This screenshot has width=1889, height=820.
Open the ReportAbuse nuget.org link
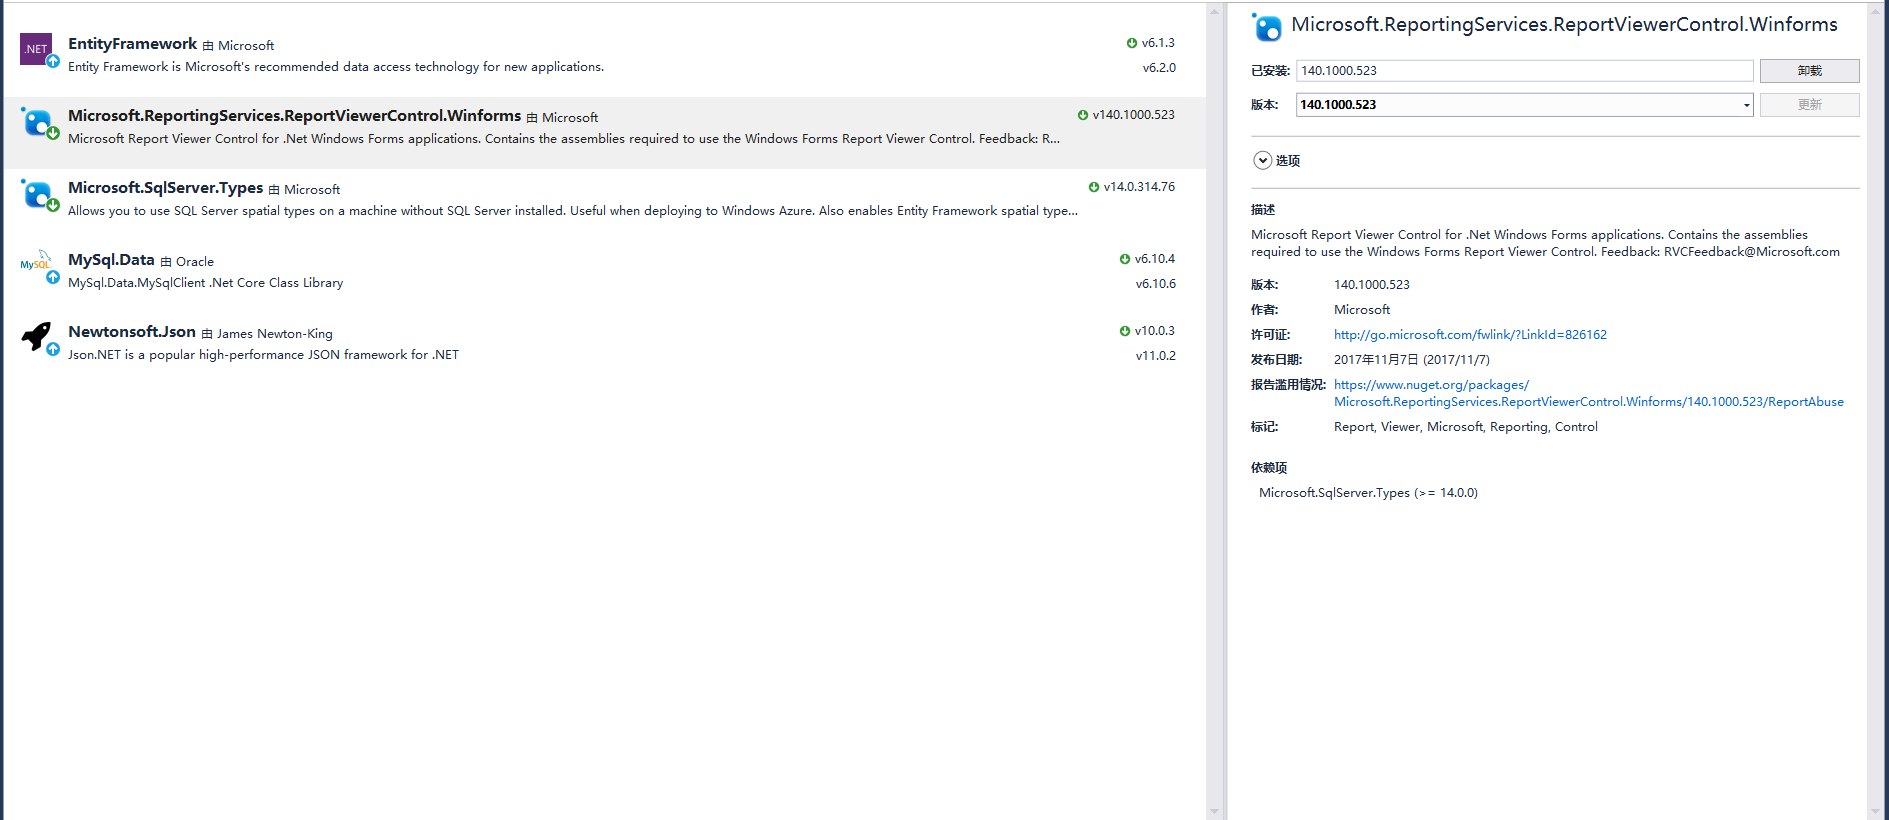point(1588,393)
